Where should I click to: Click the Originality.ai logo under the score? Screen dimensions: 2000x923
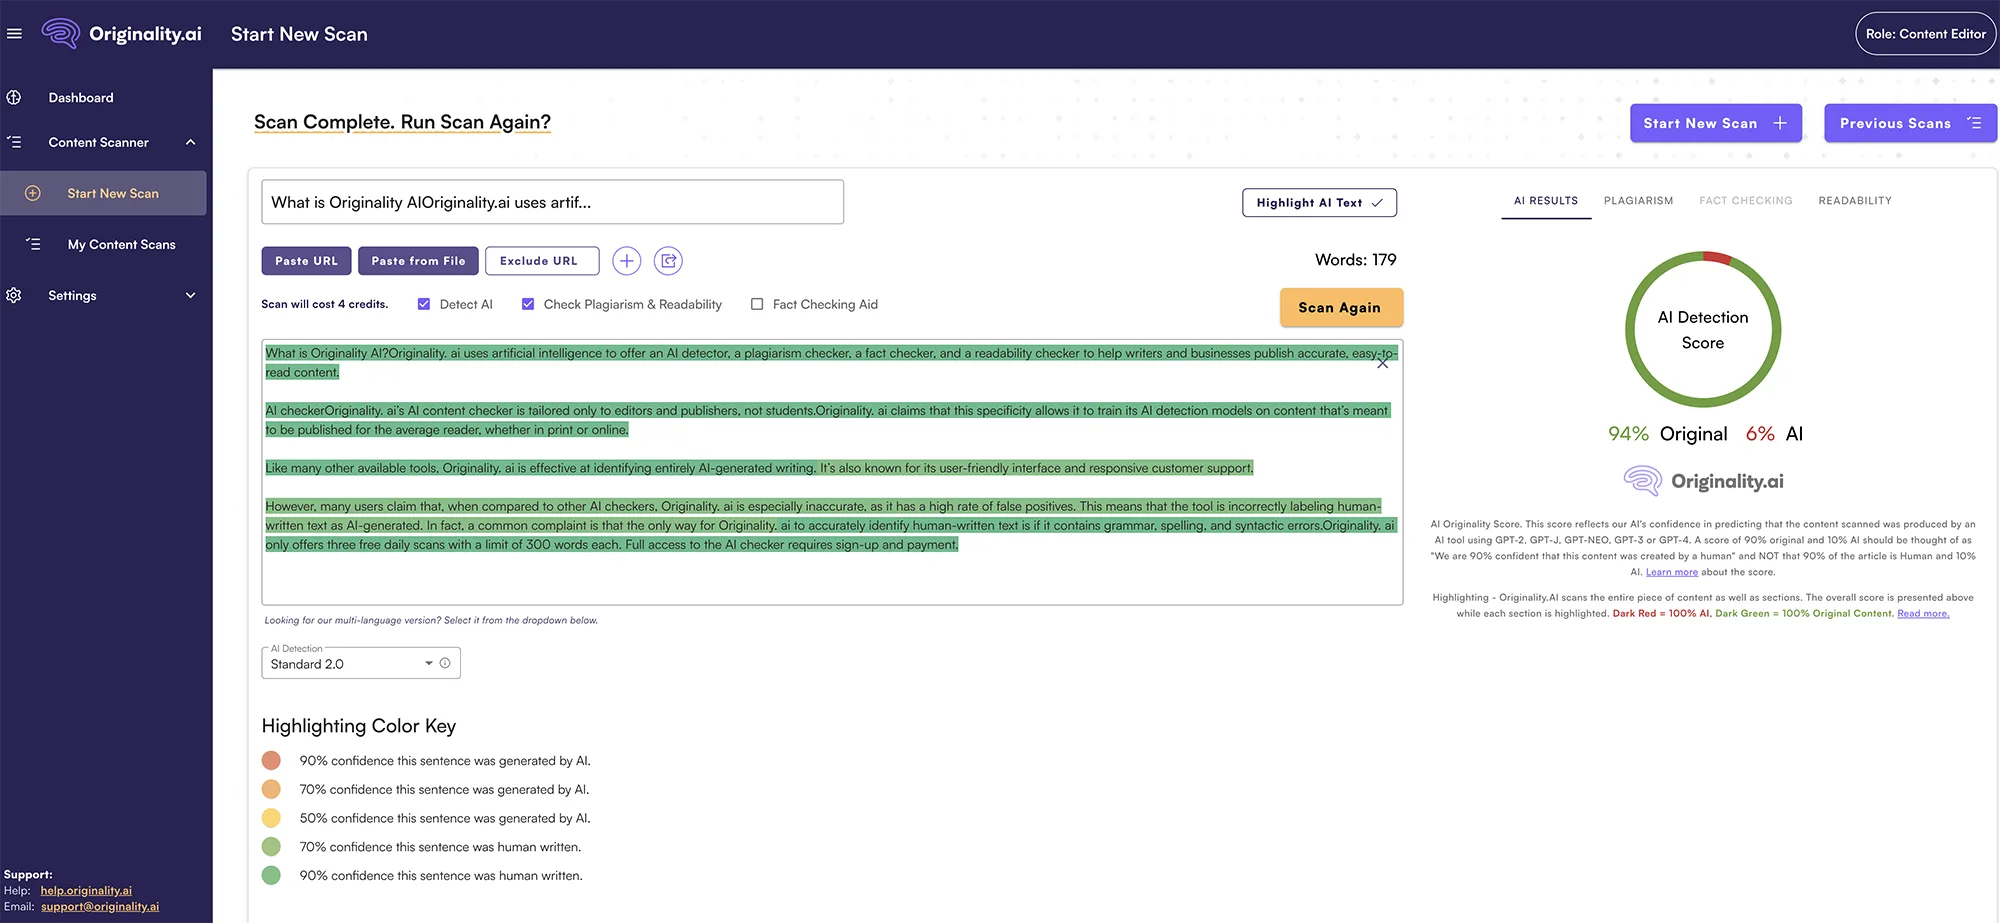point(1703,481)
